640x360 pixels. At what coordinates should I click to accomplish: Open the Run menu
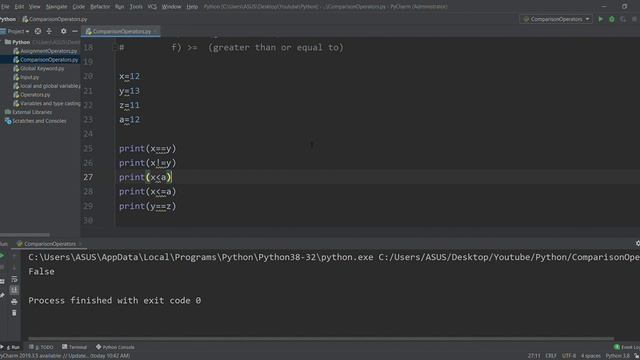point(119,7)
